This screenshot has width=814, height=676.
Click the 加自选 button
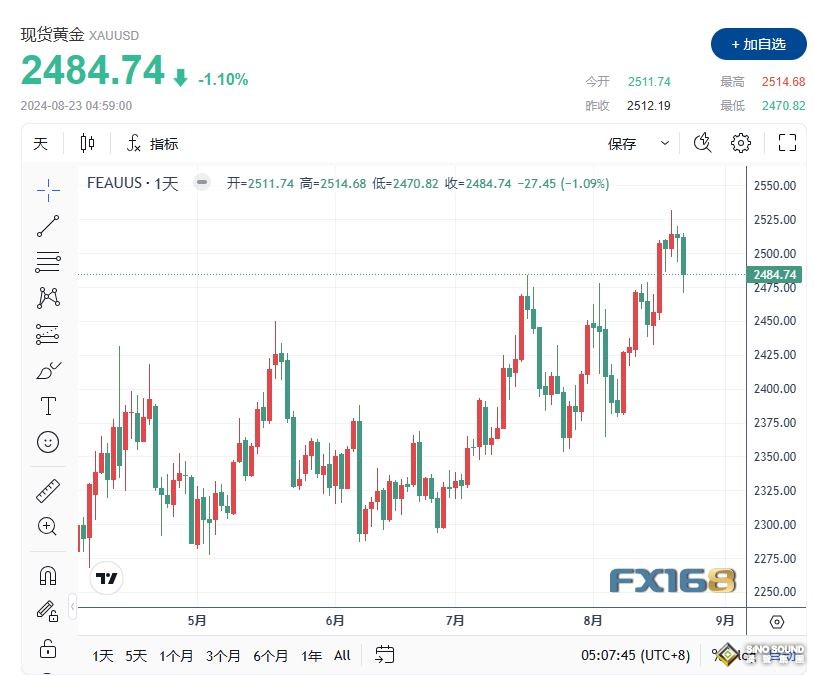click(758, 44)
